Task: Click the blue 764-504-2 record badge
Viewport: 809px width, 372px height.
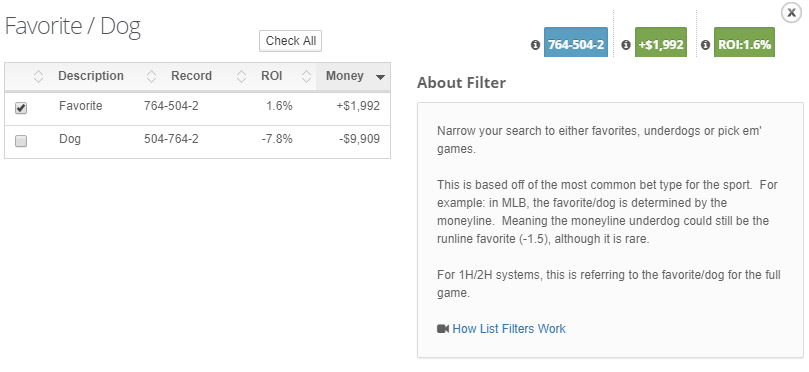Action: pos(576,42)
